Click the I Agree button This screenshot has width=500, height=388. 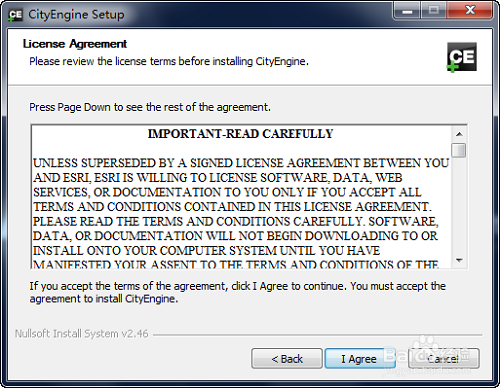[360, 359]
